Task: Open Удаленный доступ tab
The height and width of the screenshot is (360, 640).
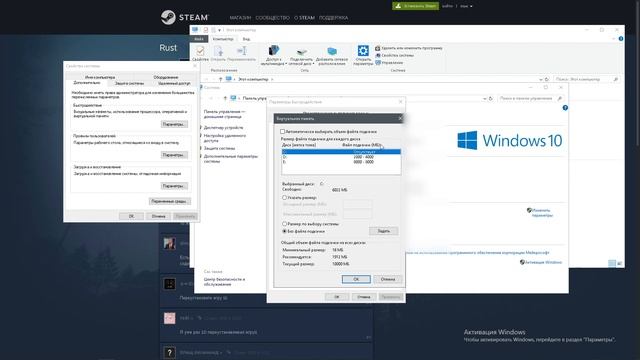Action: pos(174,83)
